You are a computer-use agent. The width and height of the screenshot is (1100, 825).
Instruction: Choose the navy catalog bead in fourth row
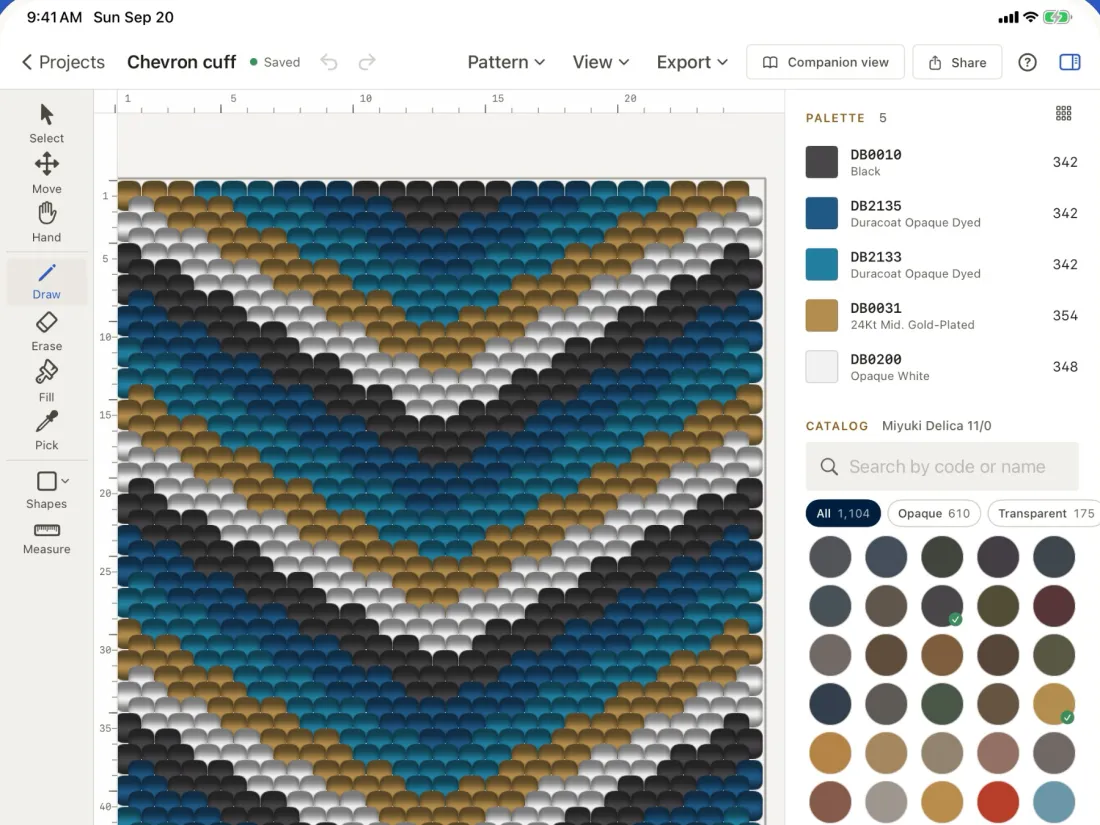pyautogui.click(x=830, y=704)
